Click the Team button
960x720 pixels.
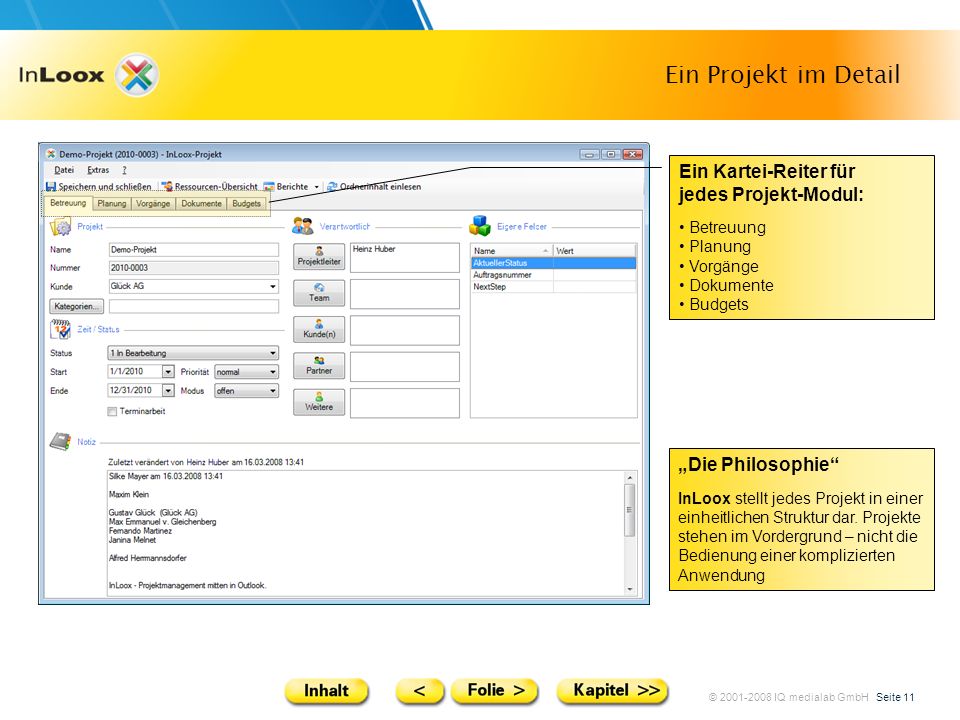319,293
